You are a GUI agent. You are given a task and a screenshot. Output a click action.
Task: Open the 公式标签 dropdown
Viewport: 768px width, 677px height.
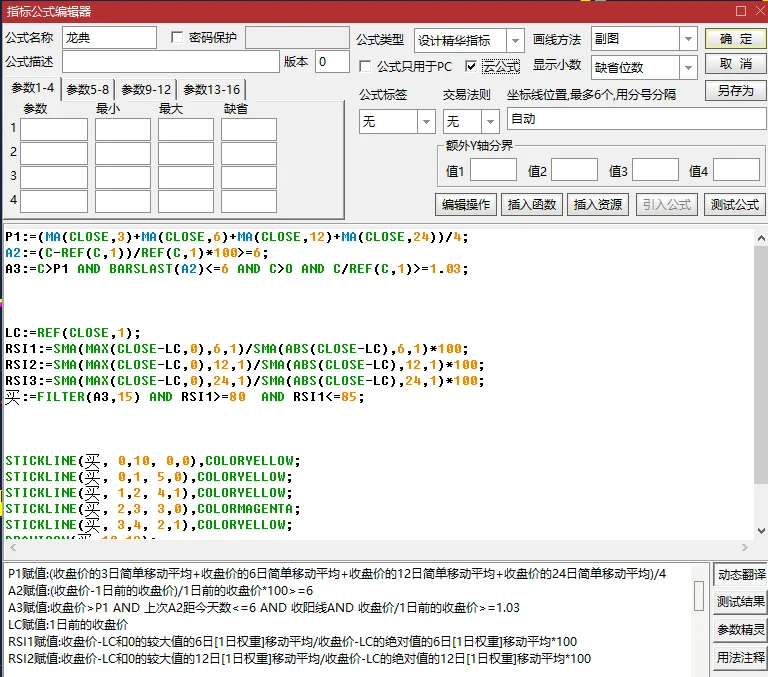point(426,121)
